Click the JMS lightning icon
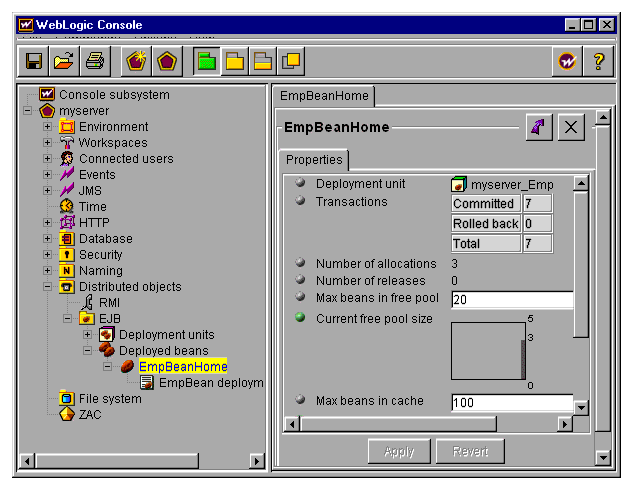Screen dimensions: 634x491 point(67,190)
